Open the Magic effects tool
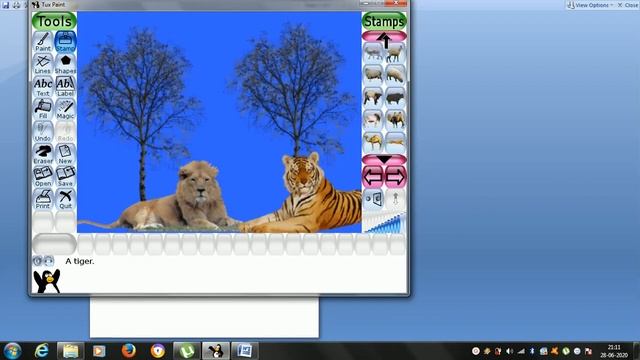 pos(65,109)
